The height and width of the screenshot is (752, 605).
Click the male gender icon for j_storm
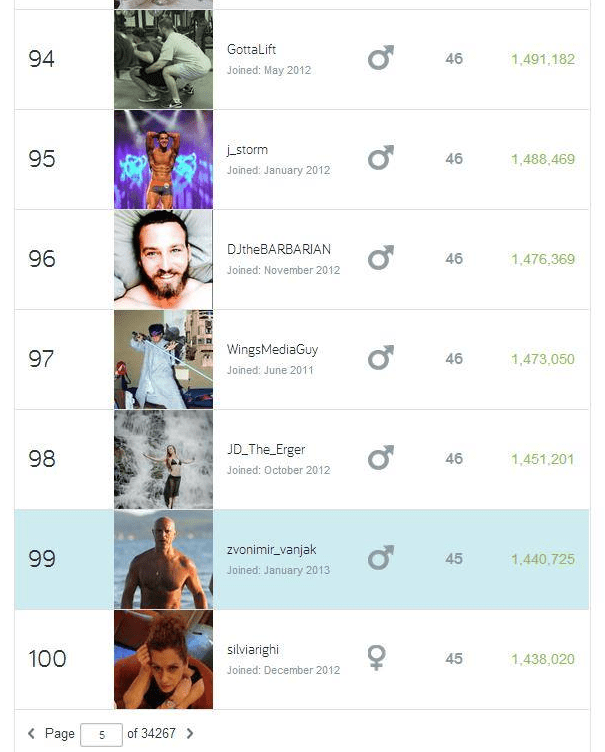coord(380,159)
